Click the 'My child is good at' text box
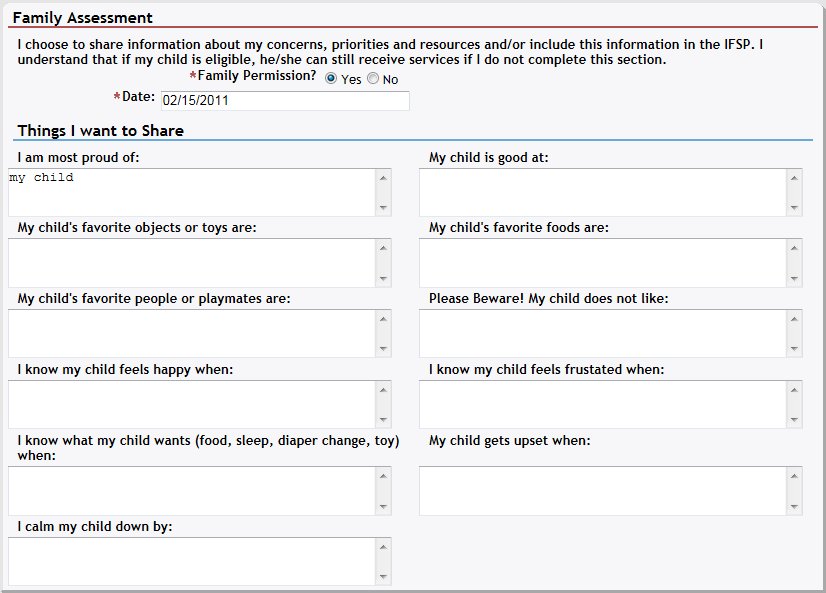The image size is (826, 593). (602, 192)
